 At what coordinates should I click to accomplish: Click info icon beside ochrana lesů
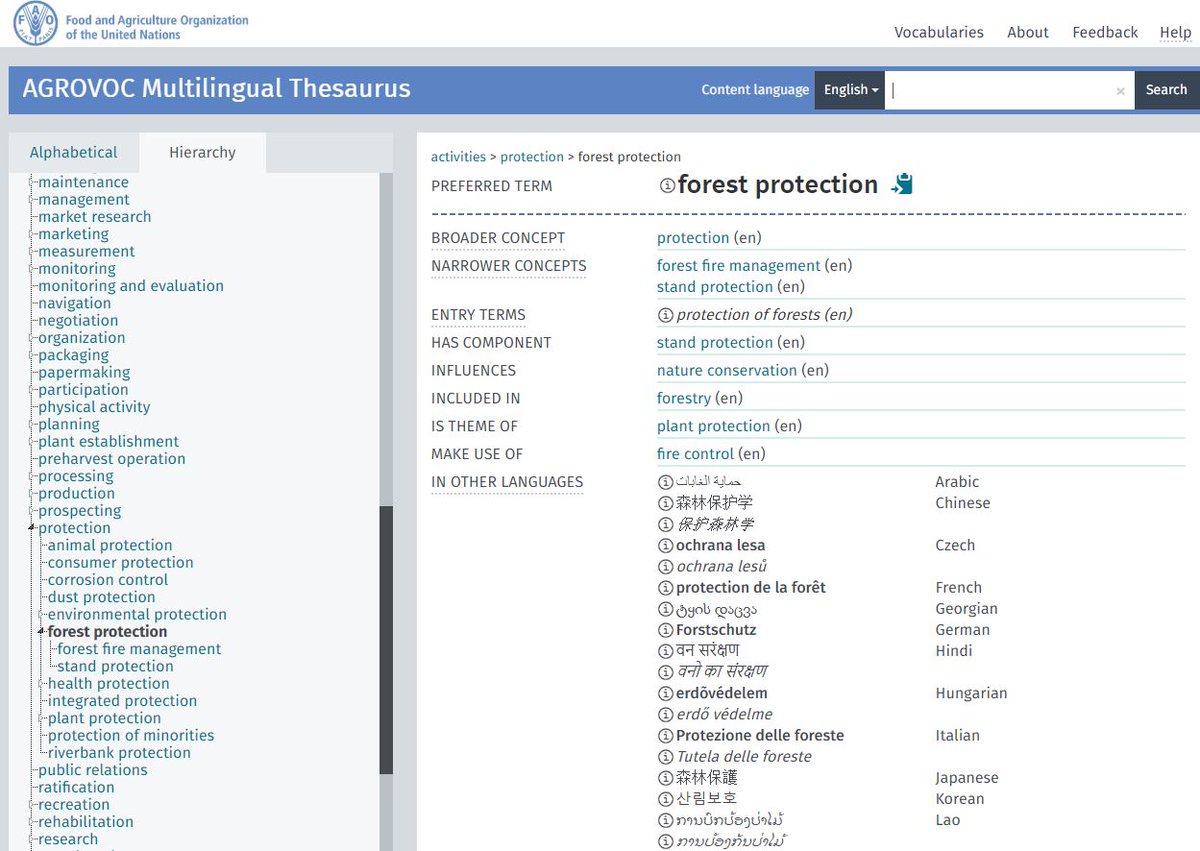(665, 567)
